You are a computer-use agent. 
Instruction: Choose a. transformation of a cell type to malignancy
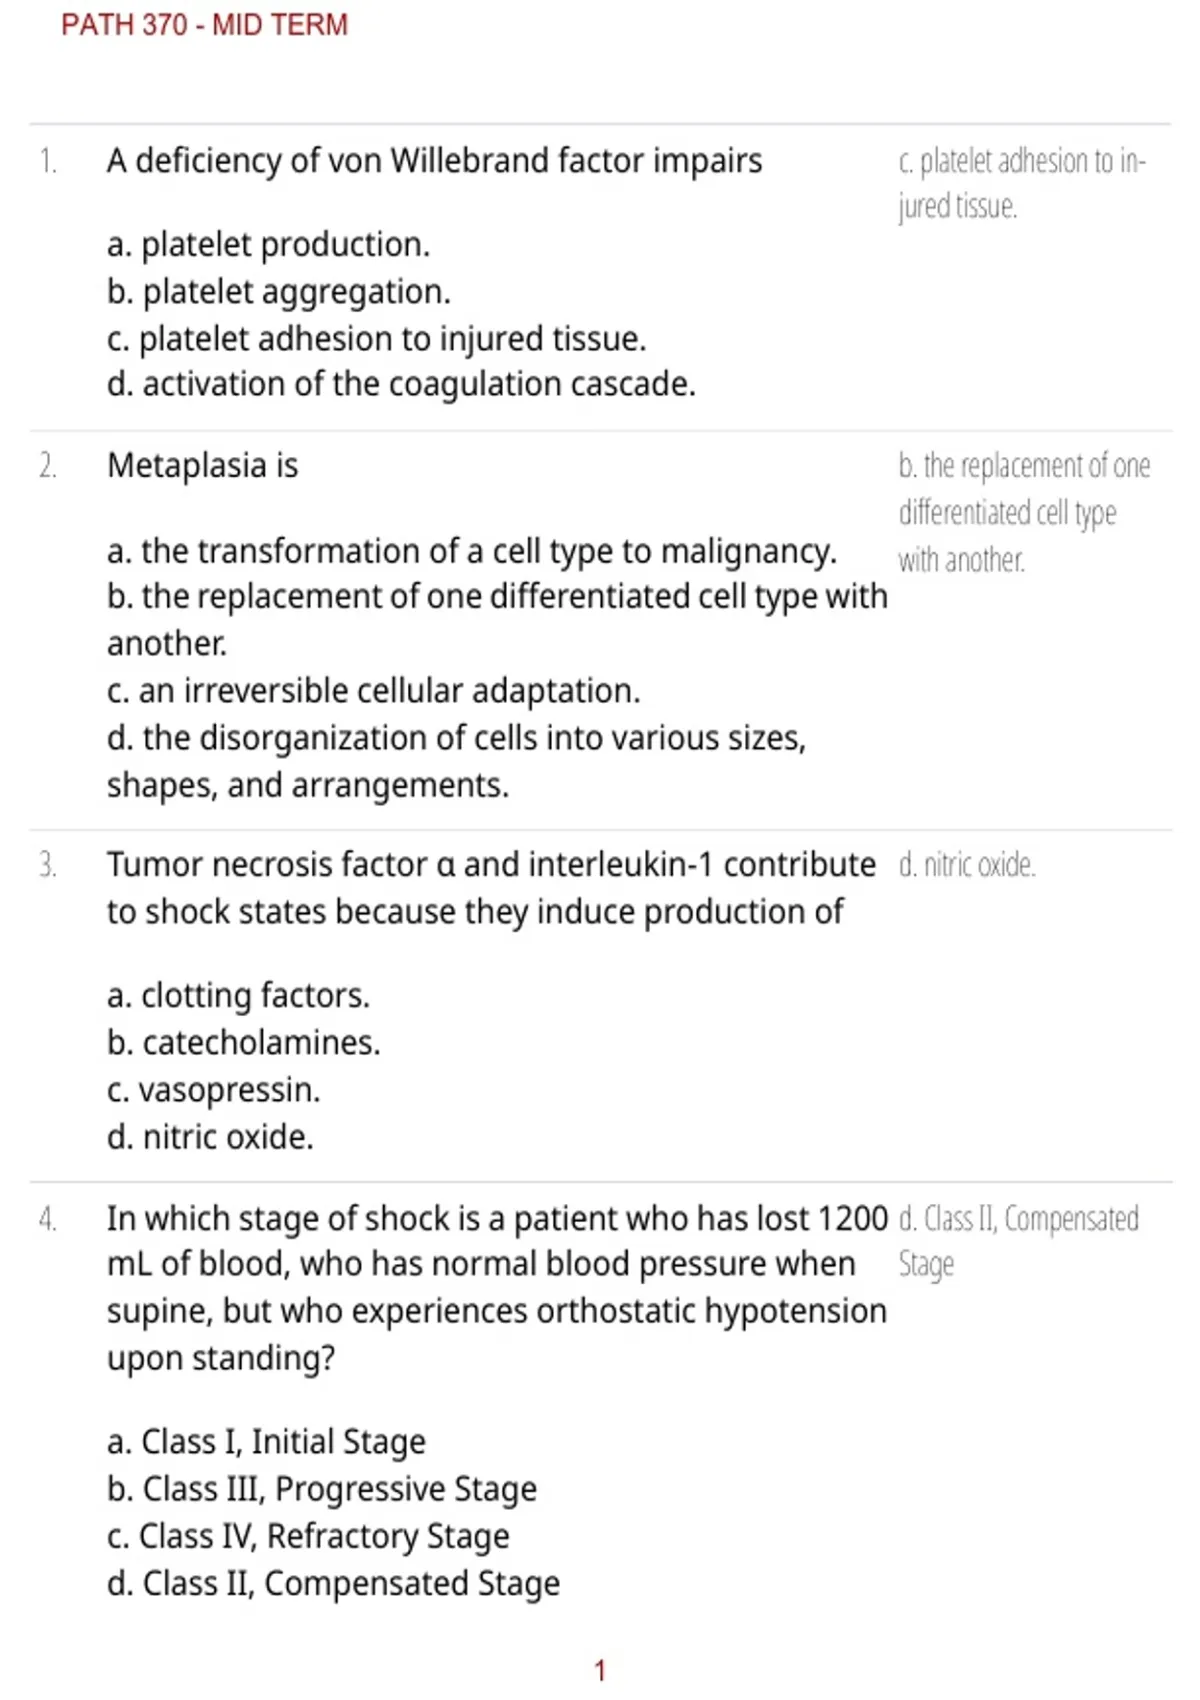472,552
